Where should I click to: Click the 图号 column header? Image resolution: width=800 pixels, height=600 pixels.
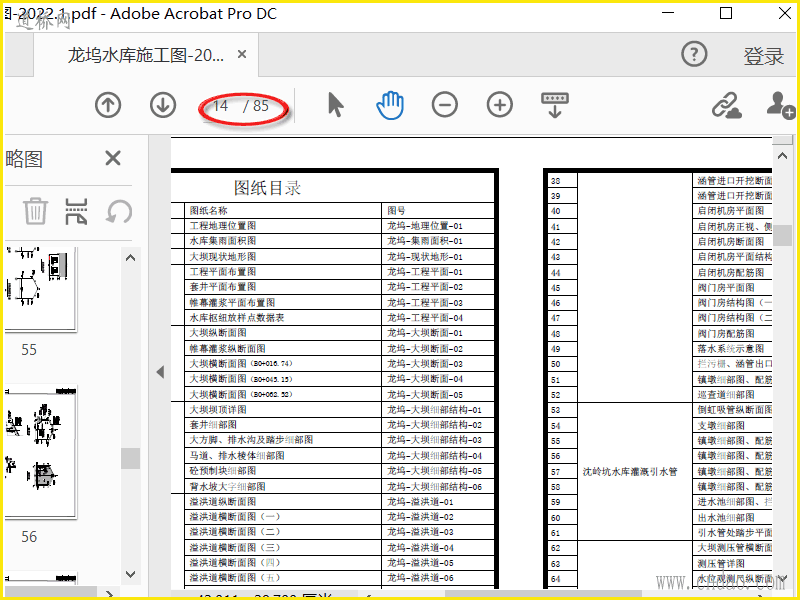[396, 211]
